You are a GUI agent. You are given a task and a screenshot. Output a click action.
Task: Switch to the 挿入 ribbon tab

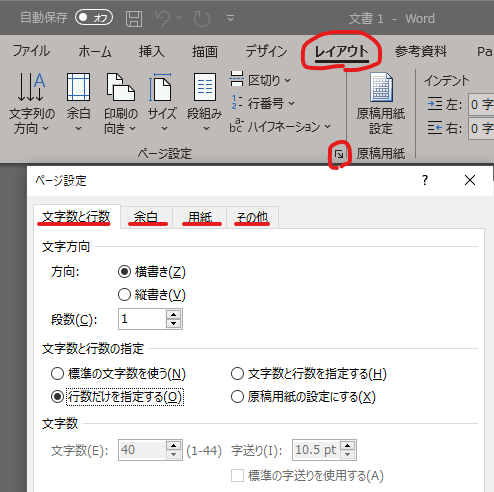tap(151, 51)
